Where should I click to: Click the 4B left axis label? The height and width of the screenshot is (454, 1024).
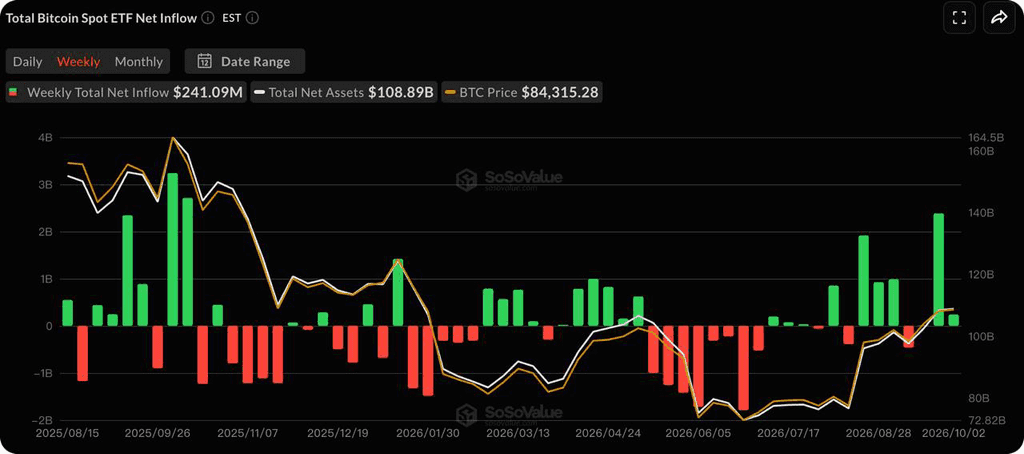(46, 138)
